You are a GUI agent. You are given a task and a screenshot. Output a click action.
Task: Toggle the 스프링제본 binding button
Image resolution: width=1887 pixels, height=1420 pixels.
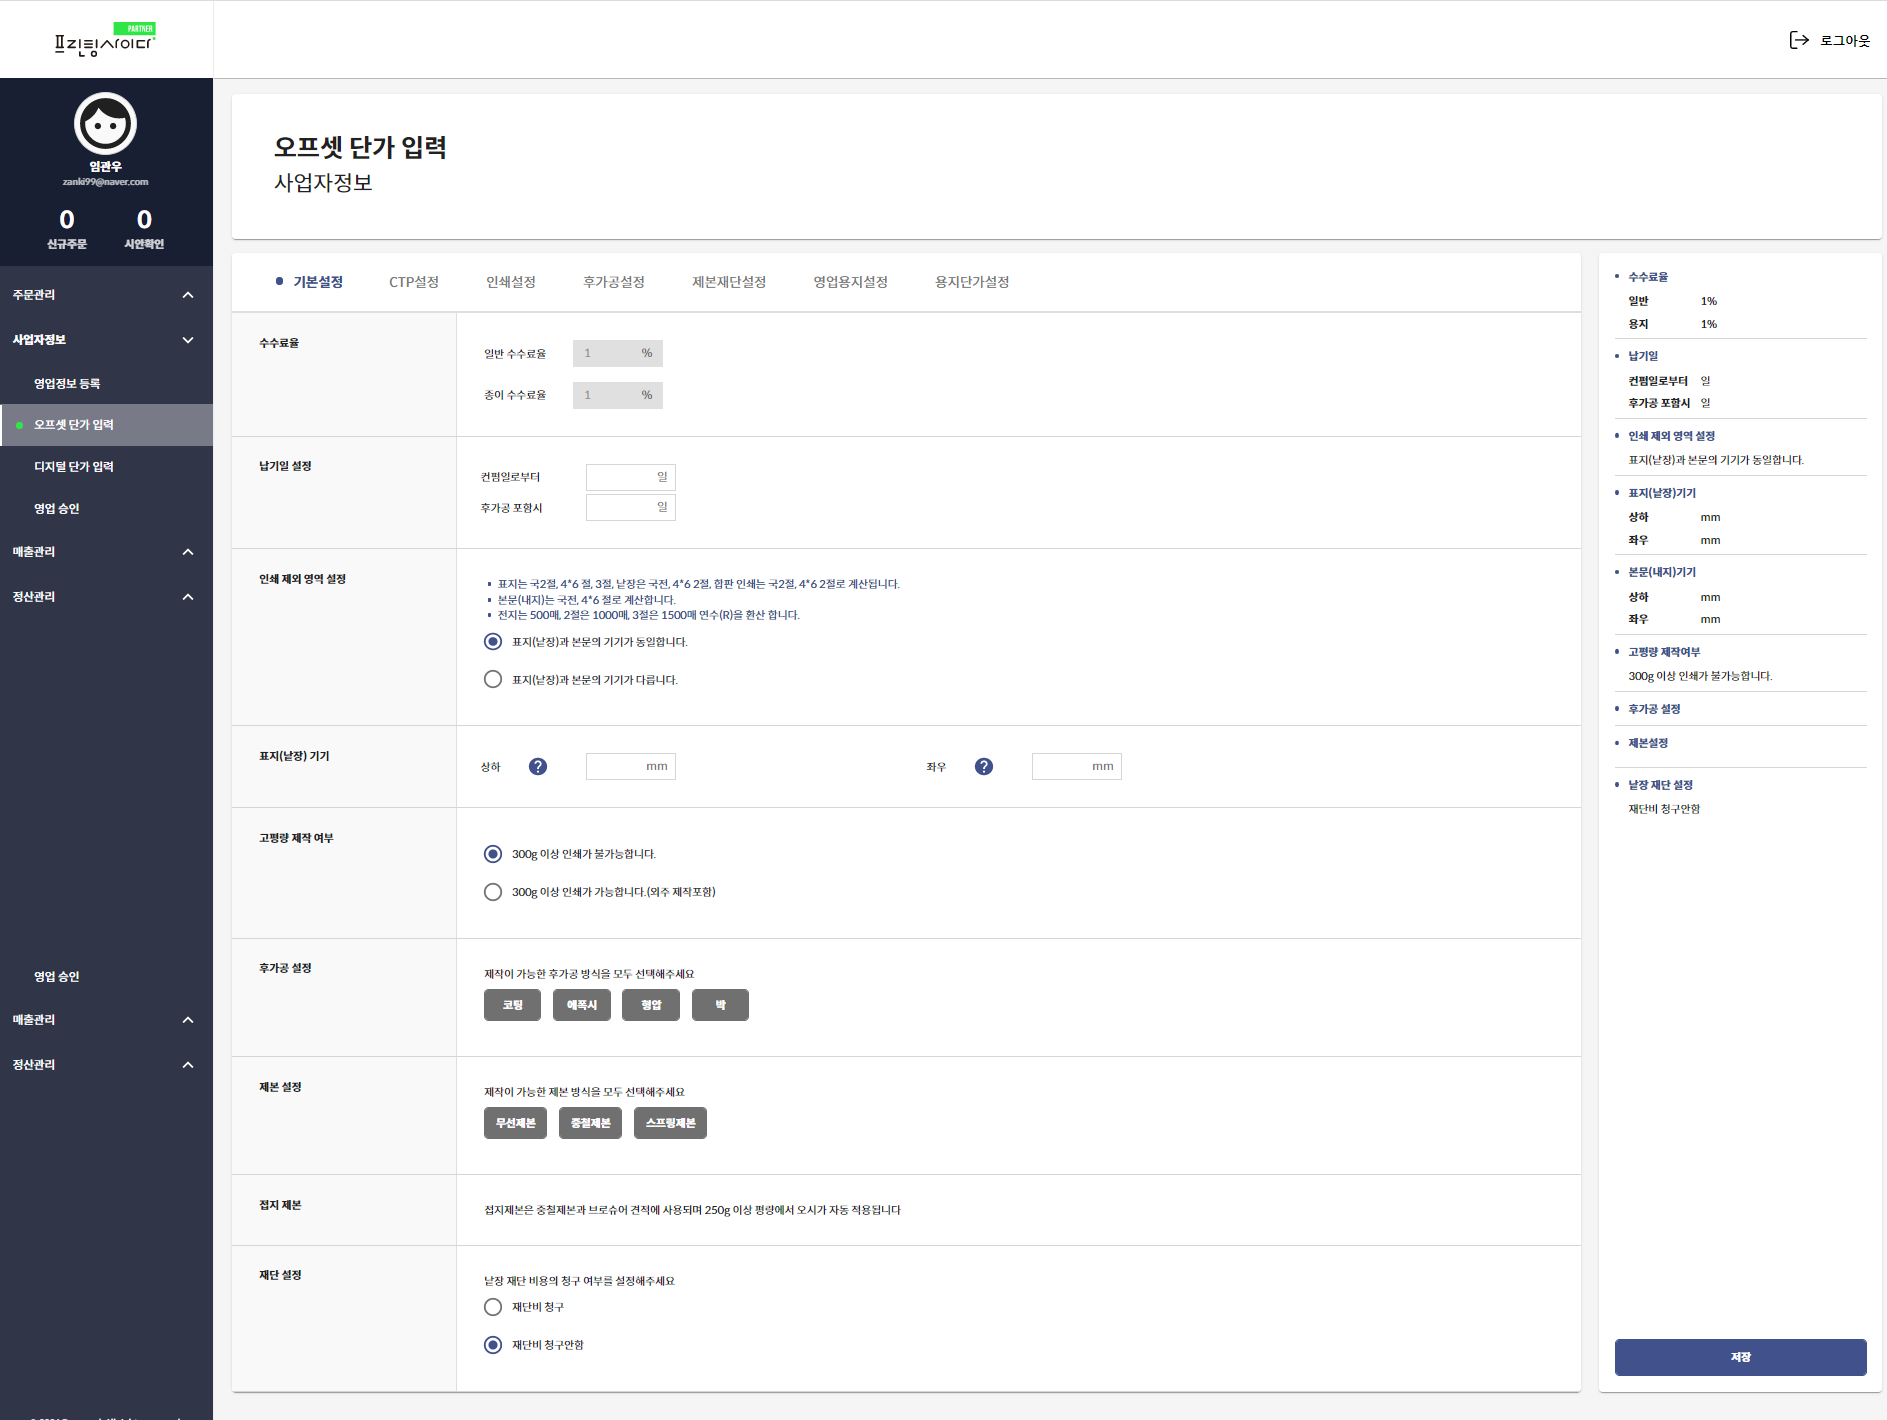coord(670,1123)
